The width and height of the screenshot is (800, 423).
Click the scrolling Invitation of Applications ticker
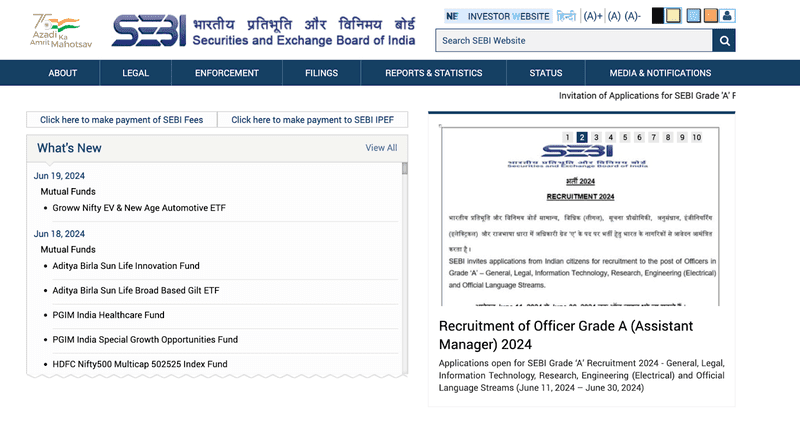tap(647, 95)
